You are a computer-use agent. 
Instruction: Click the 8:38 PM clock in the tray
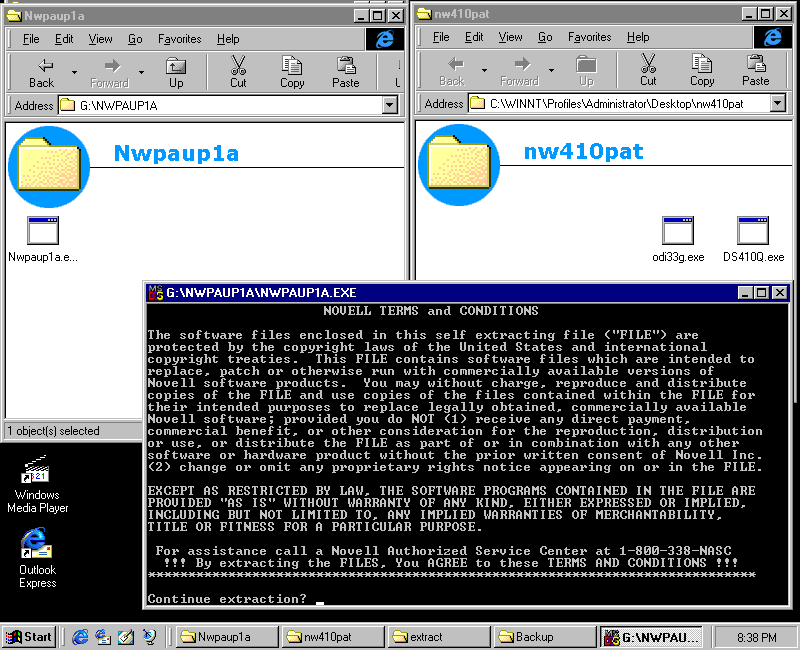click(756, 637)
